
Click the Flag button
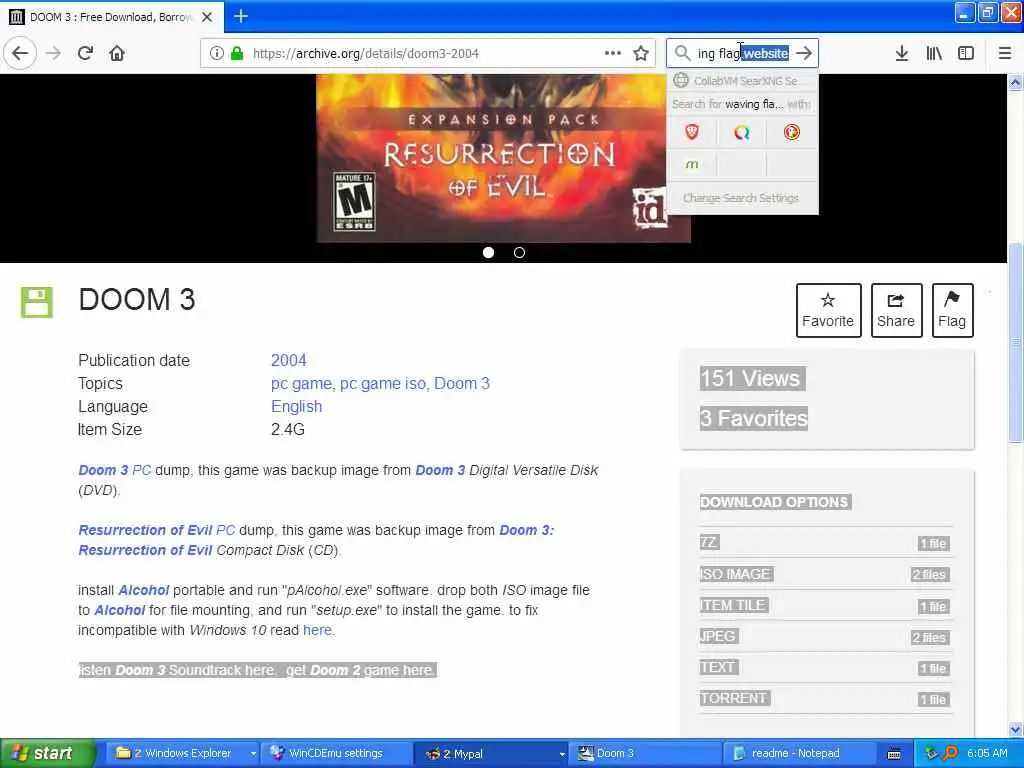[x=952, y=310]
